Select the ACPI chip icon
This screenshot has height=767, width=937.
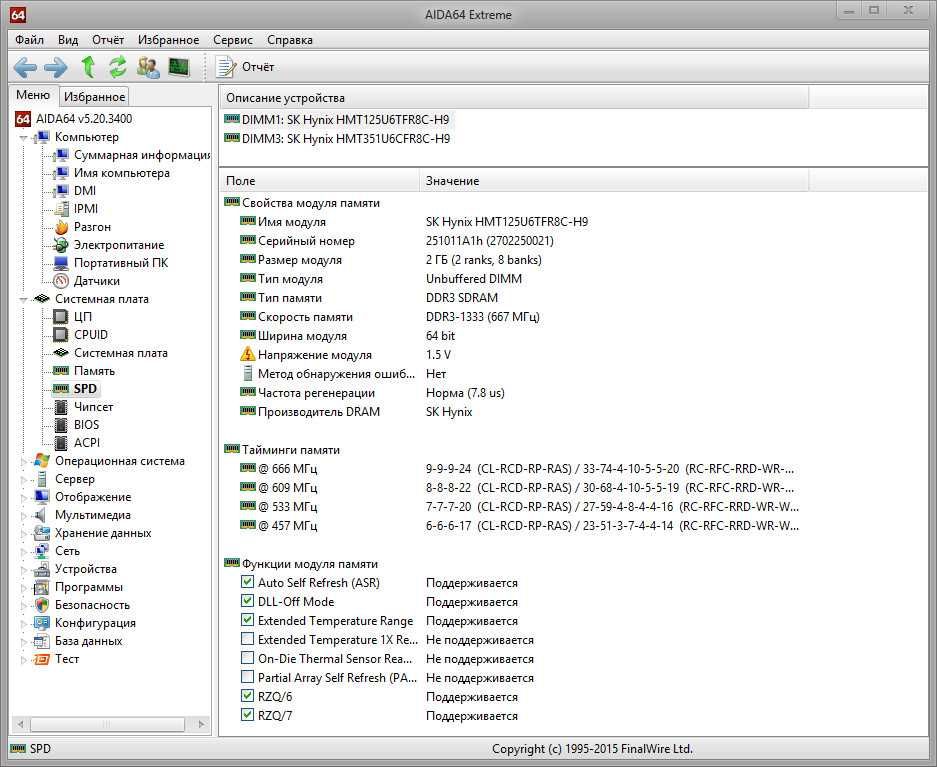[x=61, y=443]
